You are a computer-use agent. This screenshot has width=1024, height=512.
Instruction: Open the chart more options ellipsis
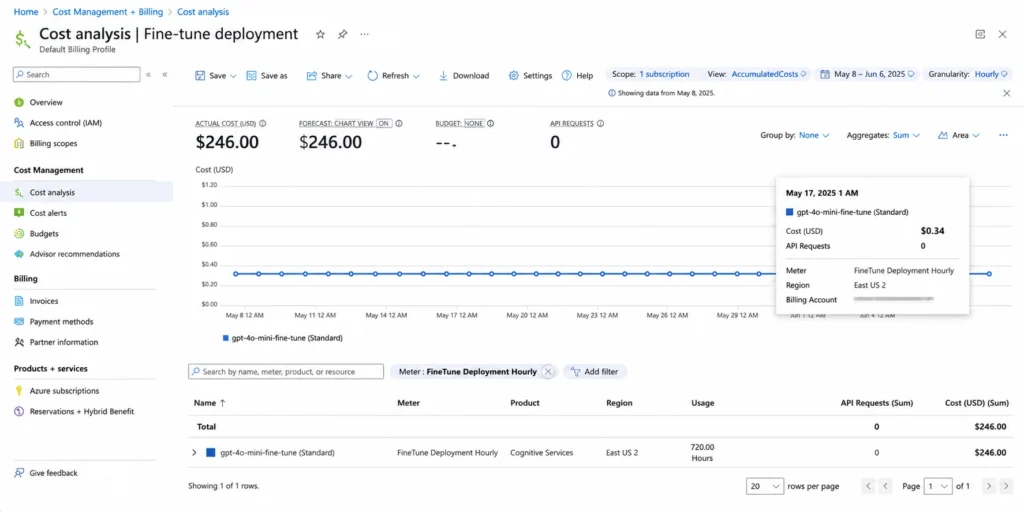tap(1003, 135)
